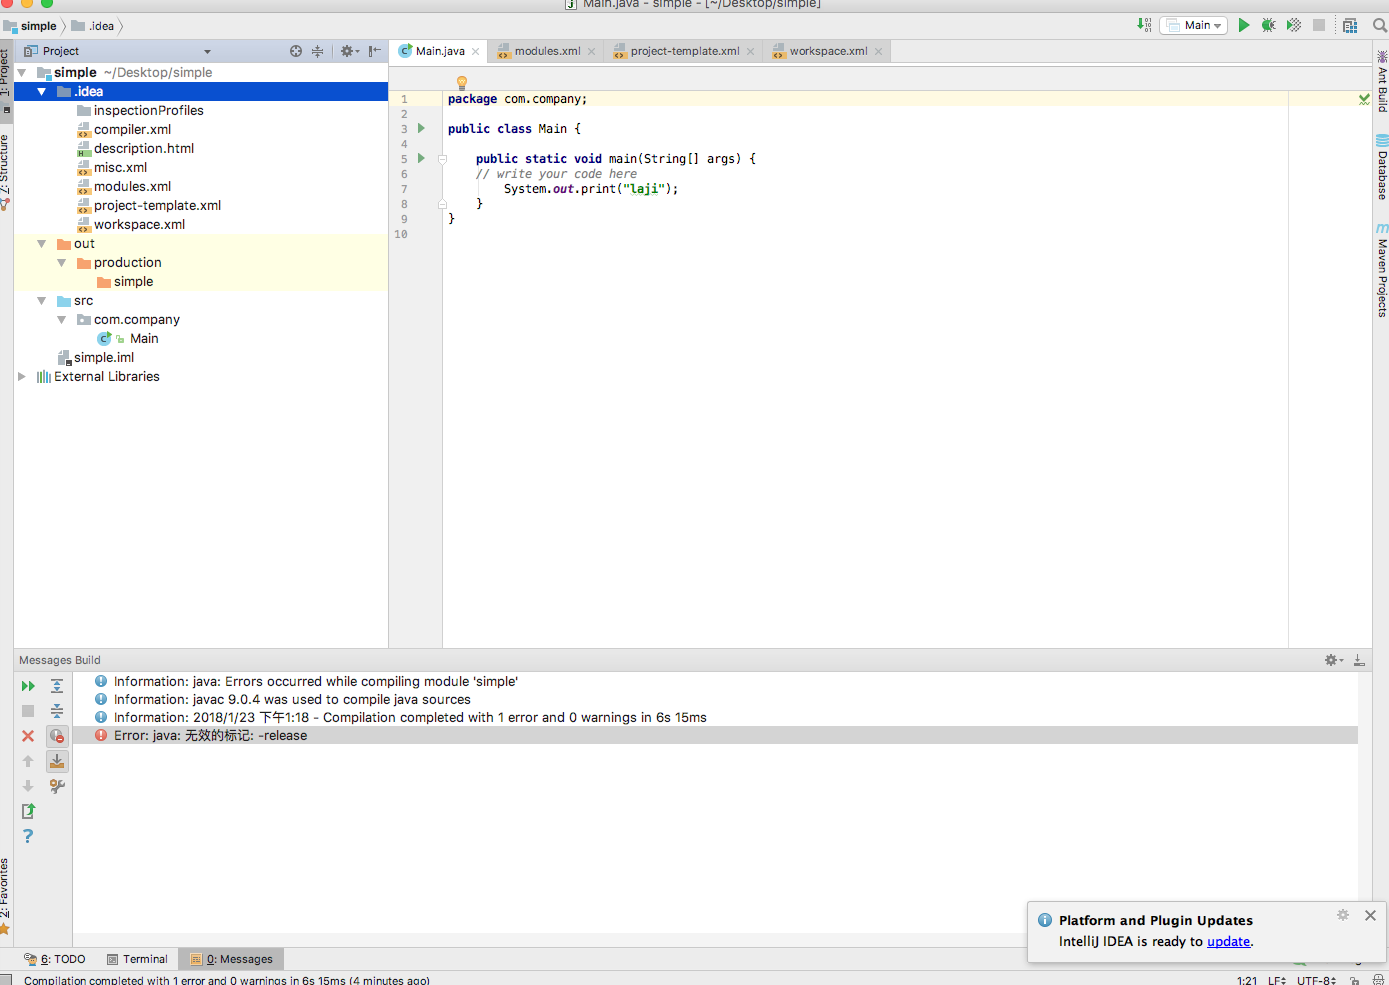Hide the Project tool window
1389x985 pixels.
pos(375,51)
